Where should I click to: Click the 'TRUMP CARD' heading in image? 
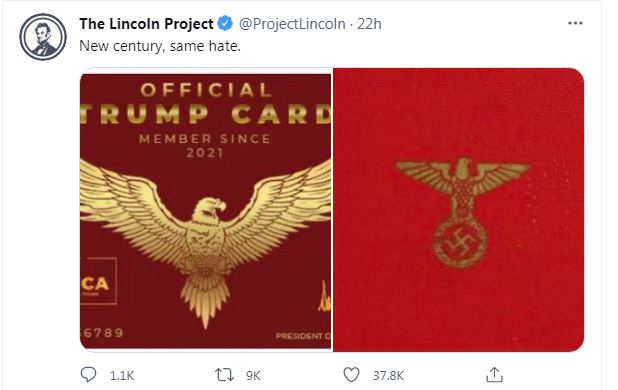tap(206, 114)
